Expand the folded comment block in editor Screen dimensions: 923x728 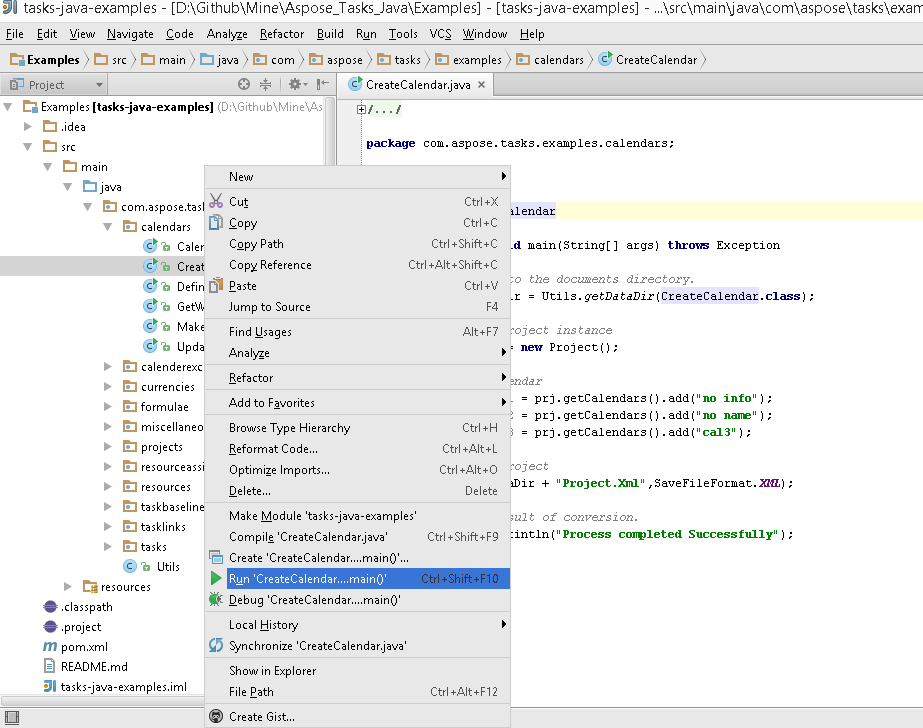pos(361,109)
